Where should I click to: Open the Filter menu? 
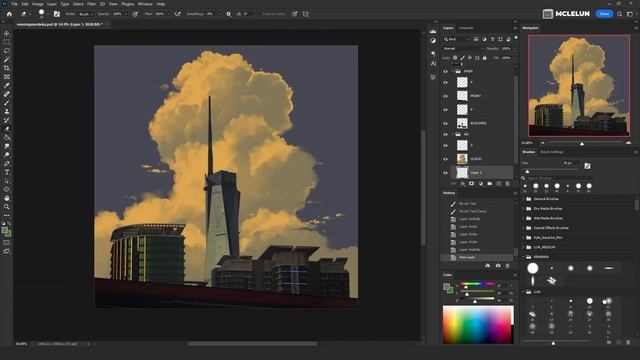pyautogui.click(x=91, y=4)
